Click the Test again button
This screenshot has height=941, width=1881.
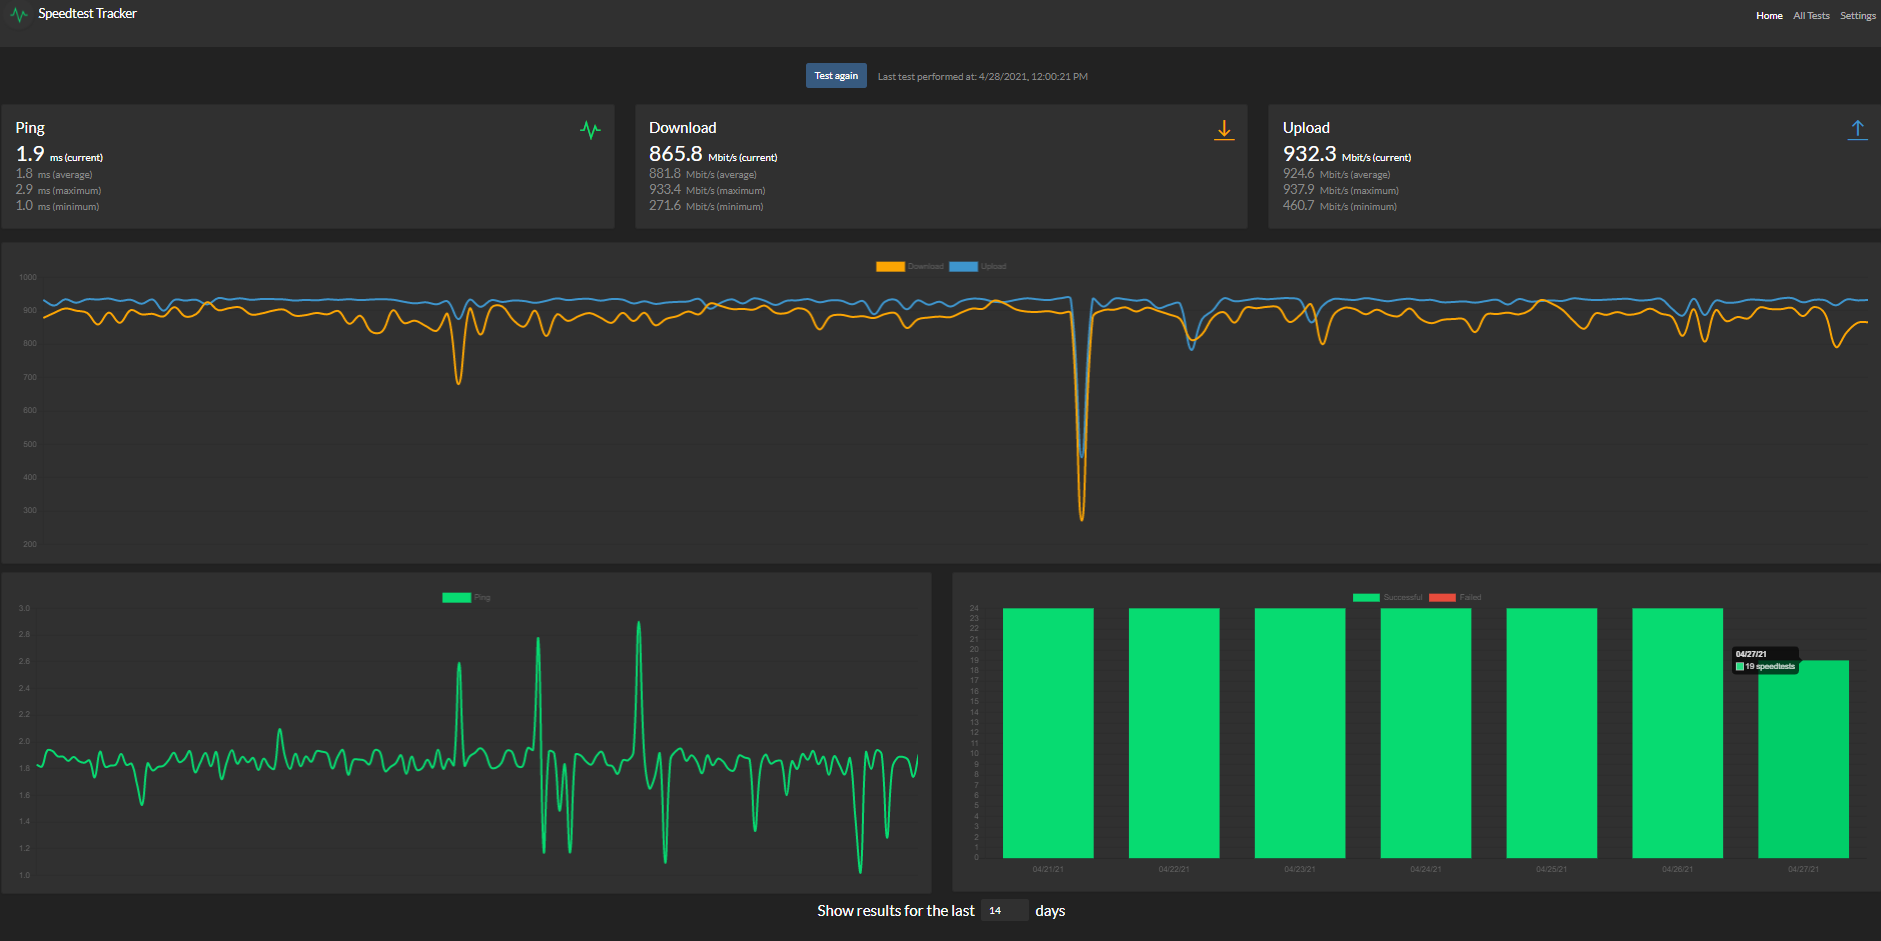[836, 76]
